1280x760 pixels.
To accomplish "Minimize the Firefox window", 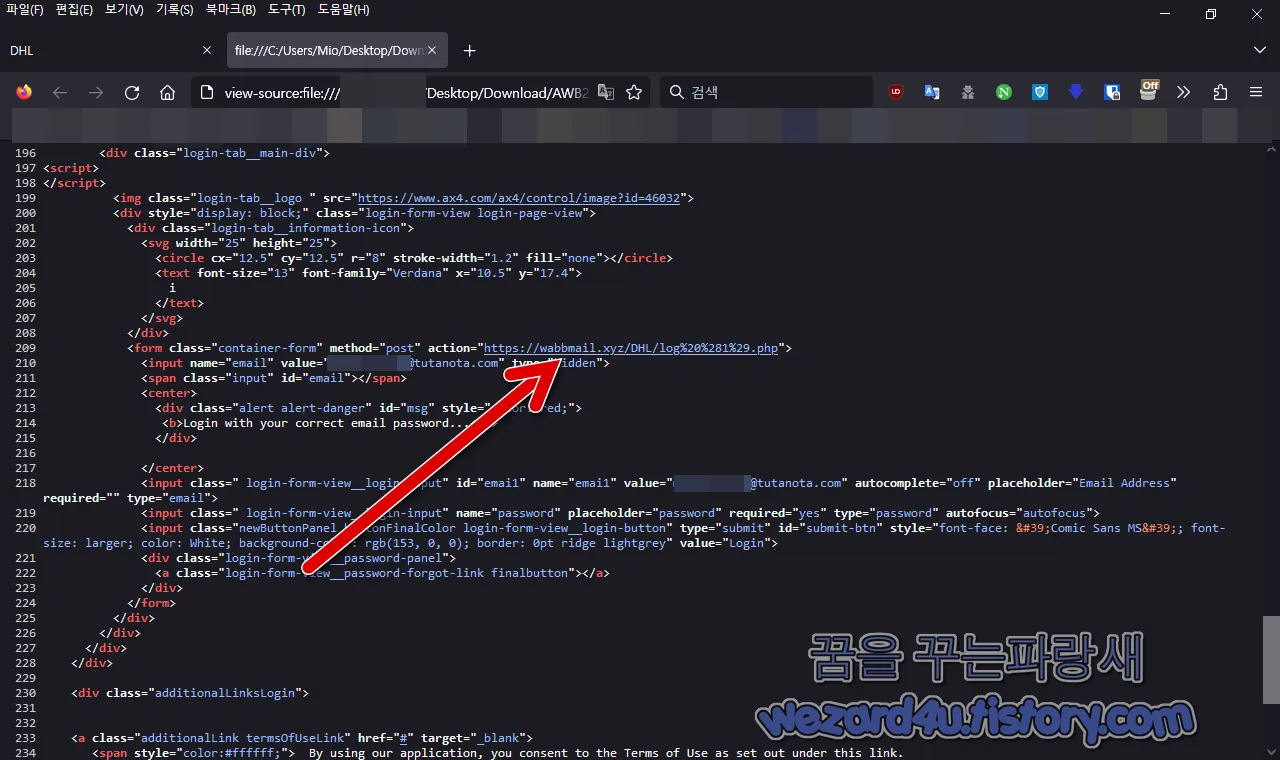I will tap(1165, 14).
